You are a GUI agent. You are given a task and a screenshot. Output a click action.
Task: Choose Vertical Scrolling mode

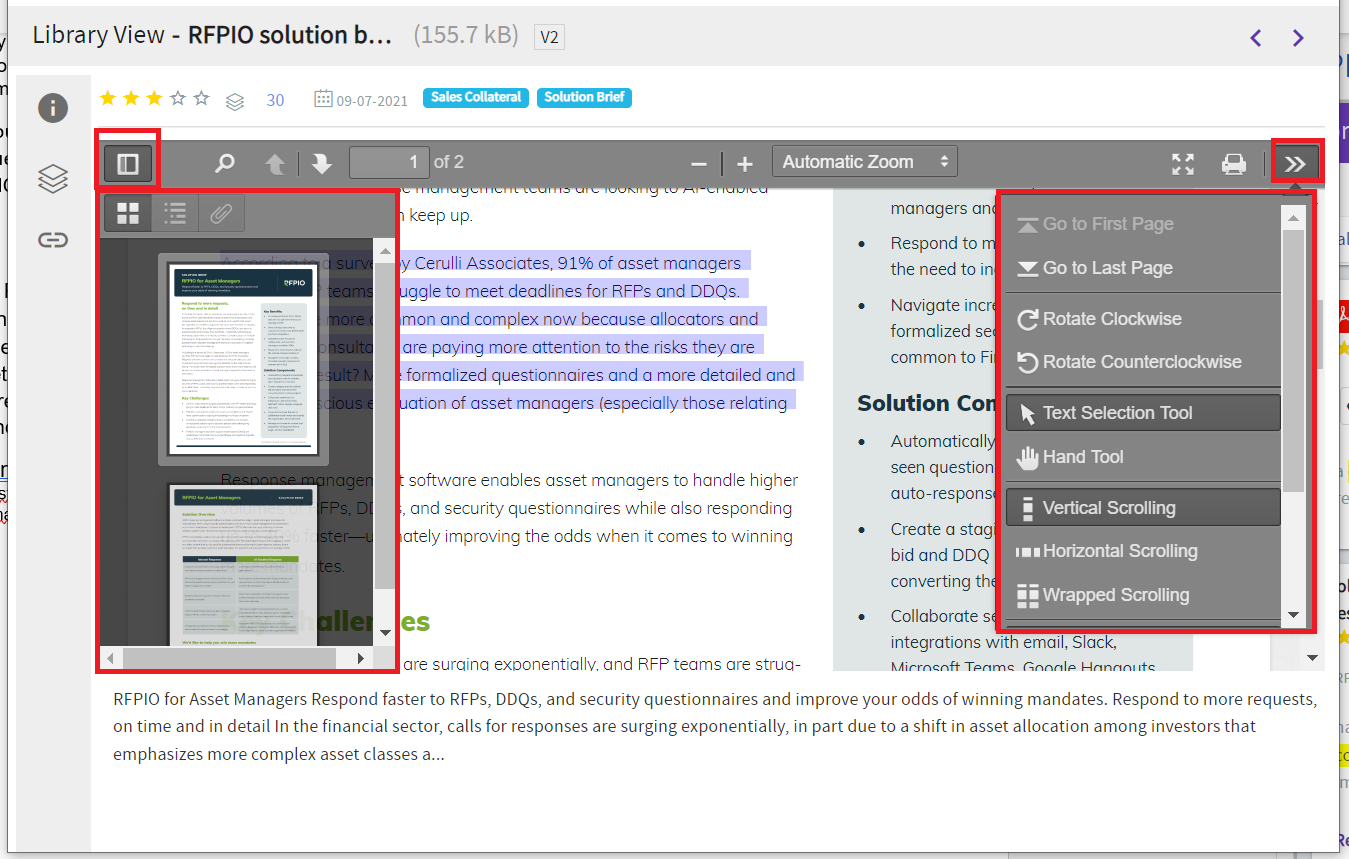coord(1143,508)
